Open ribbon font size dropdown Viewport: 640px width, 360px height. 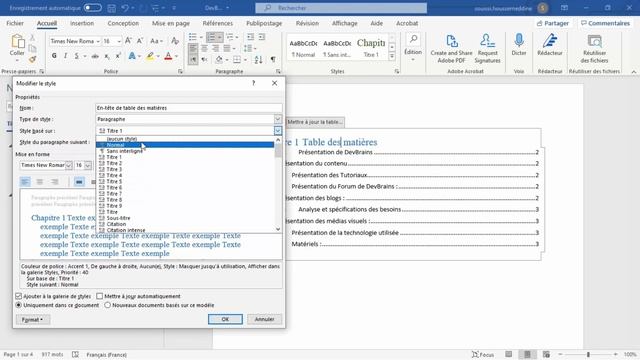(x=119, y=41)
